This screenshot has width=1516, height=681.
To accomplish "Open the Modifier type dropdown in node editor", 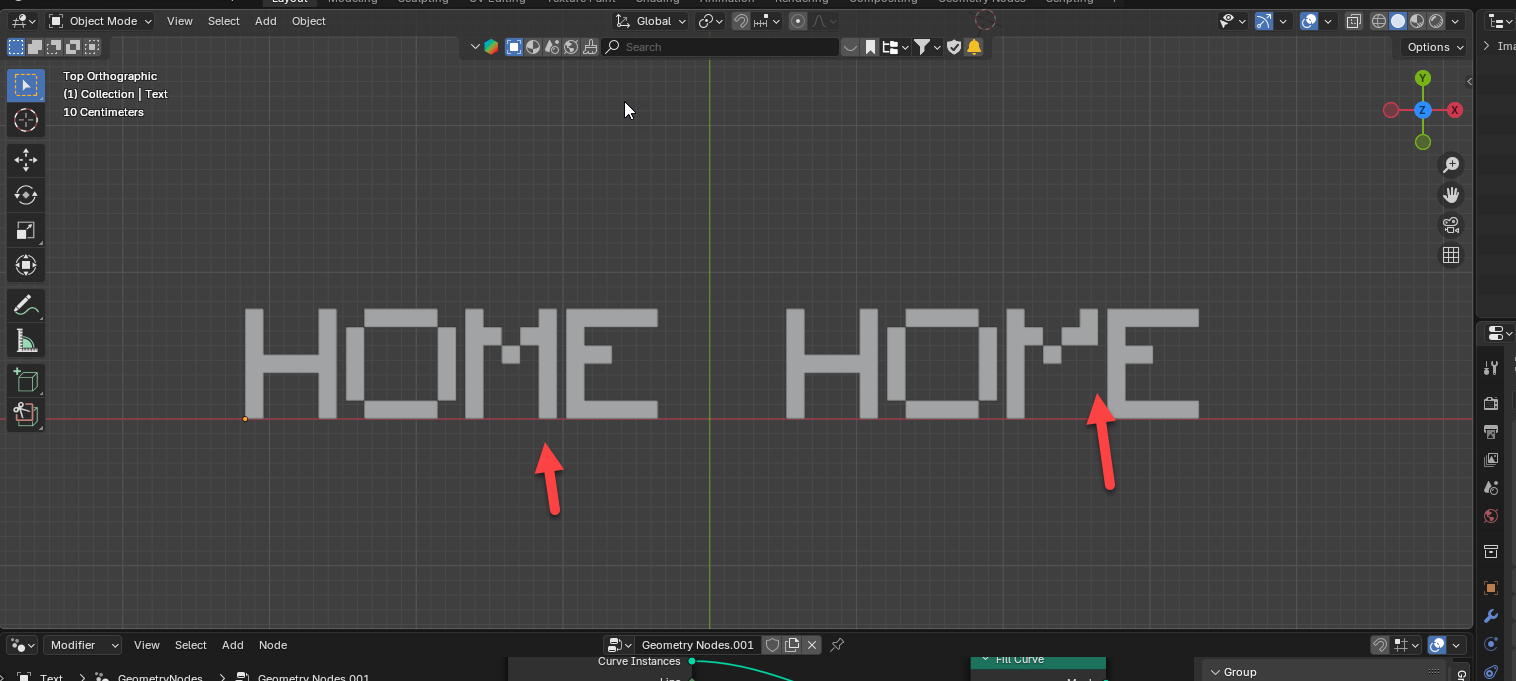I will pos(82,645).
